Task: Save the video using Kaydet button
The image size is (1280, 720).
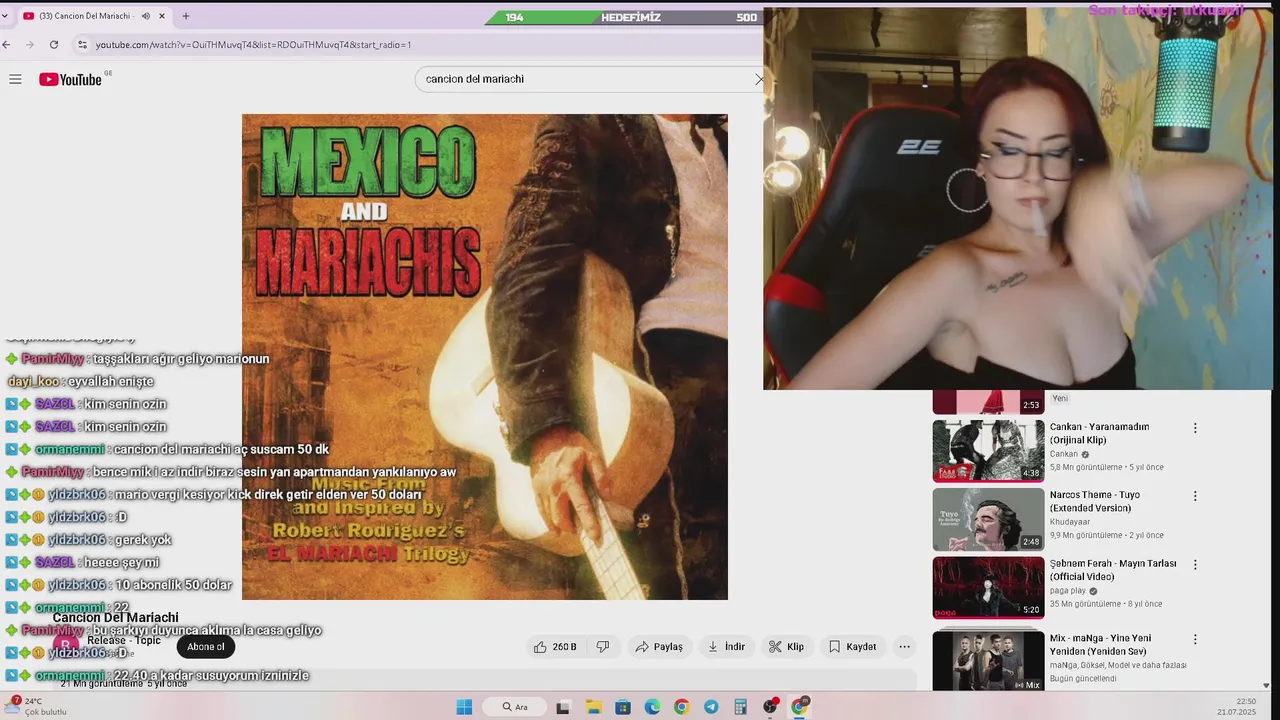Action: click(852, 647)
